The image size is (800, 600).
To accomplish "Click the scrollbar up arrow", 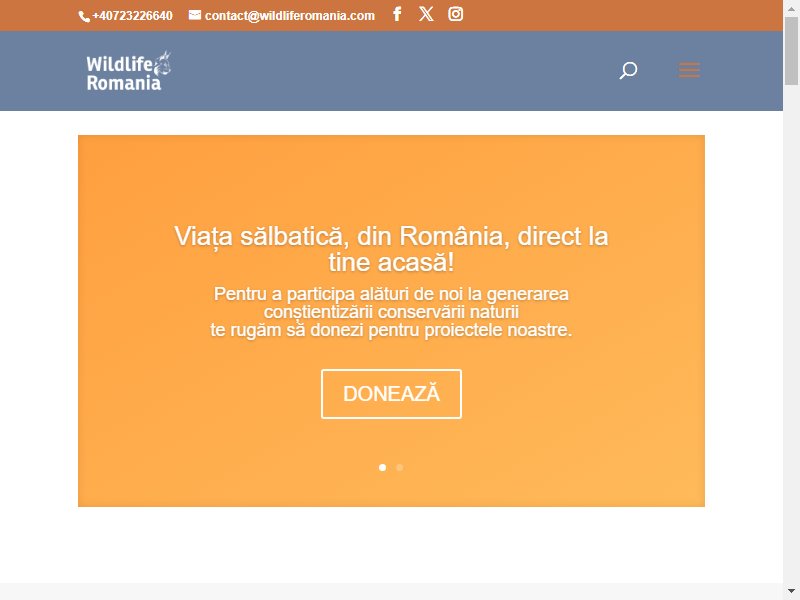I will 791,8.
